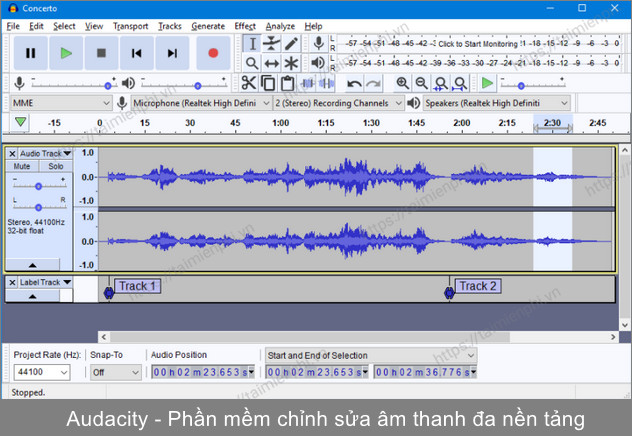Close the Audio Track with X
This screenshot has width=632, height=436.
tap(12, 154)
